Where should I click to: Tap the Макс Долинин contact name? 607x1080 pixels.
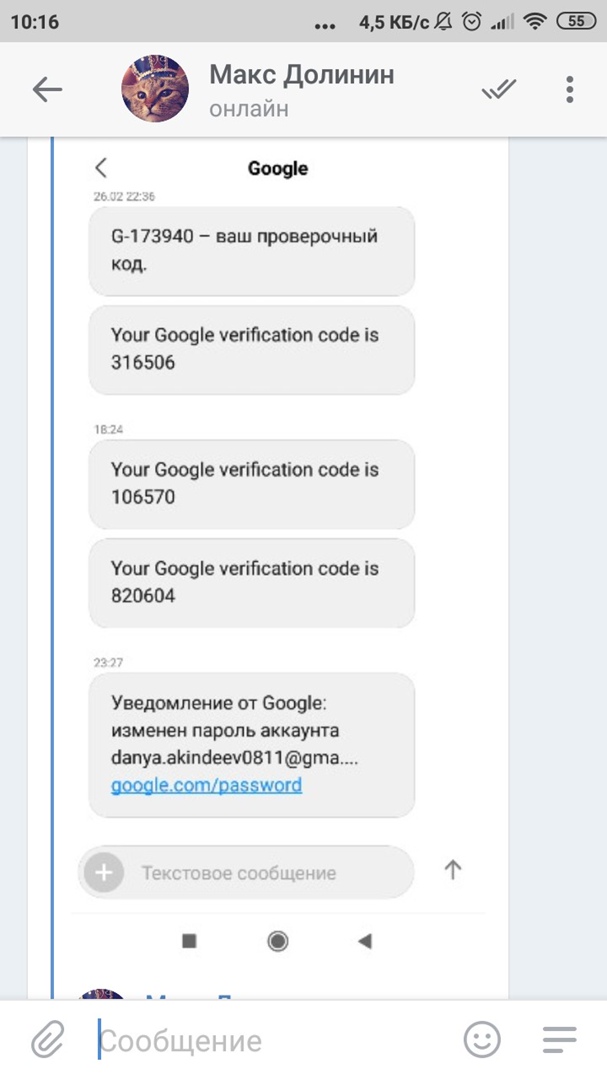coord(302,75)
